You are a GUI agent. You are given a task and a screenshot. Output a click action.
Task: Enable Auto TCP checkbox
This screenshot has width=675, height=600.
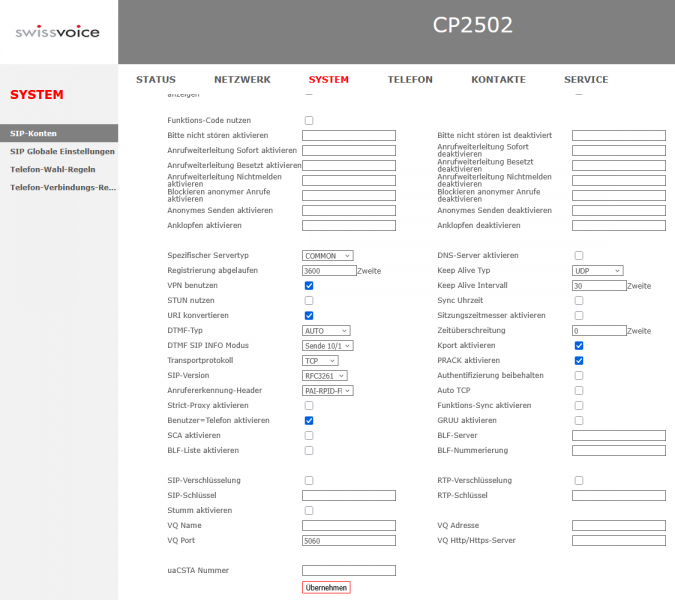coord(579,390)
